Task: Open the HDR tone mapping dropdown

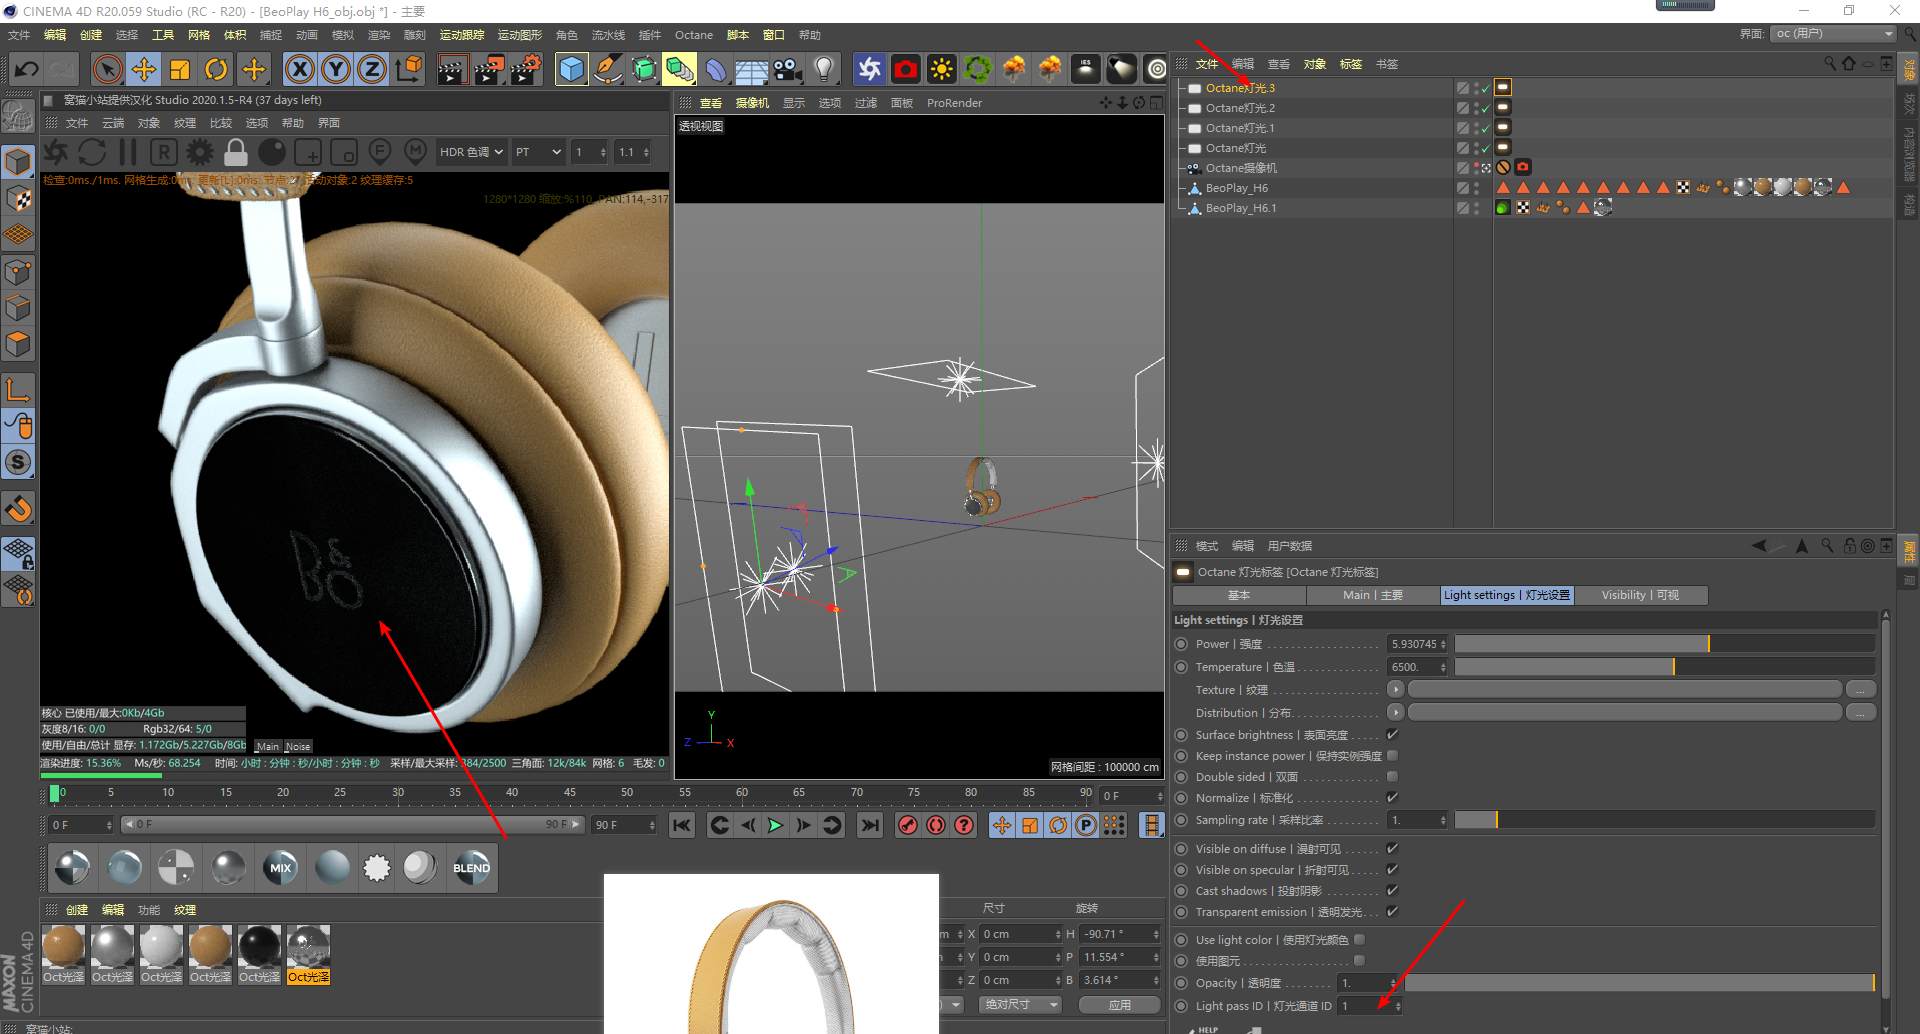Action: point(471,152)
